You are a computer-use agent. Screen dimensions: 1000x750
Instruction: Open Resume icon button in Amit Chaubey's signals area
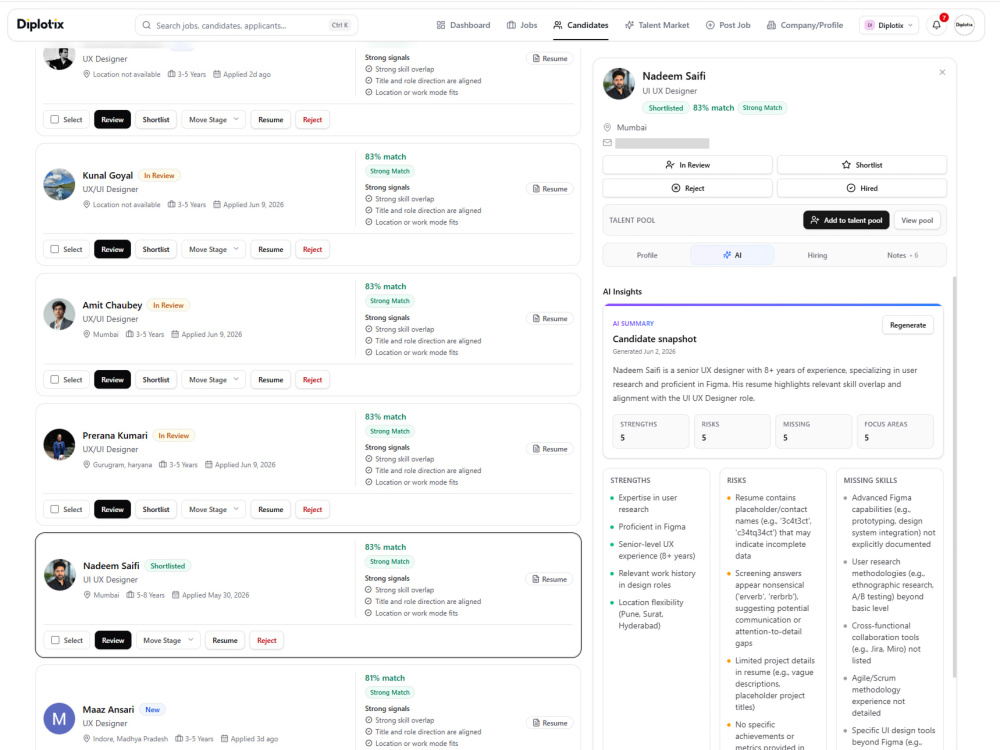pyautogui.click(x=550, y=318)
